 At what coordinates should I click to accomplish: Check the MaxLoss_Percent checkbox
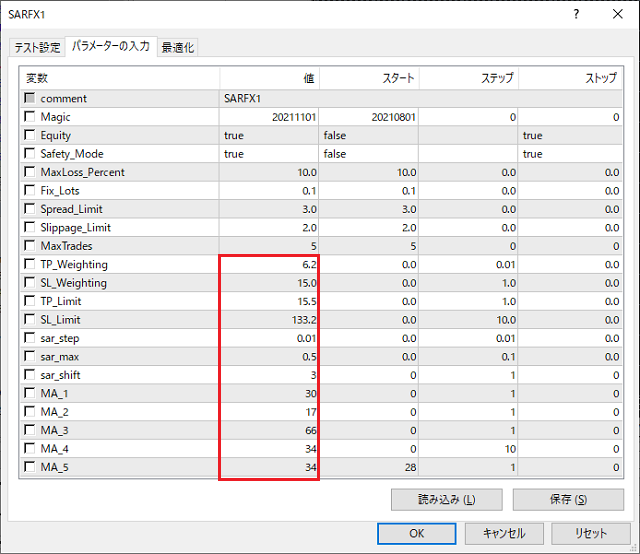pos(29,171)
